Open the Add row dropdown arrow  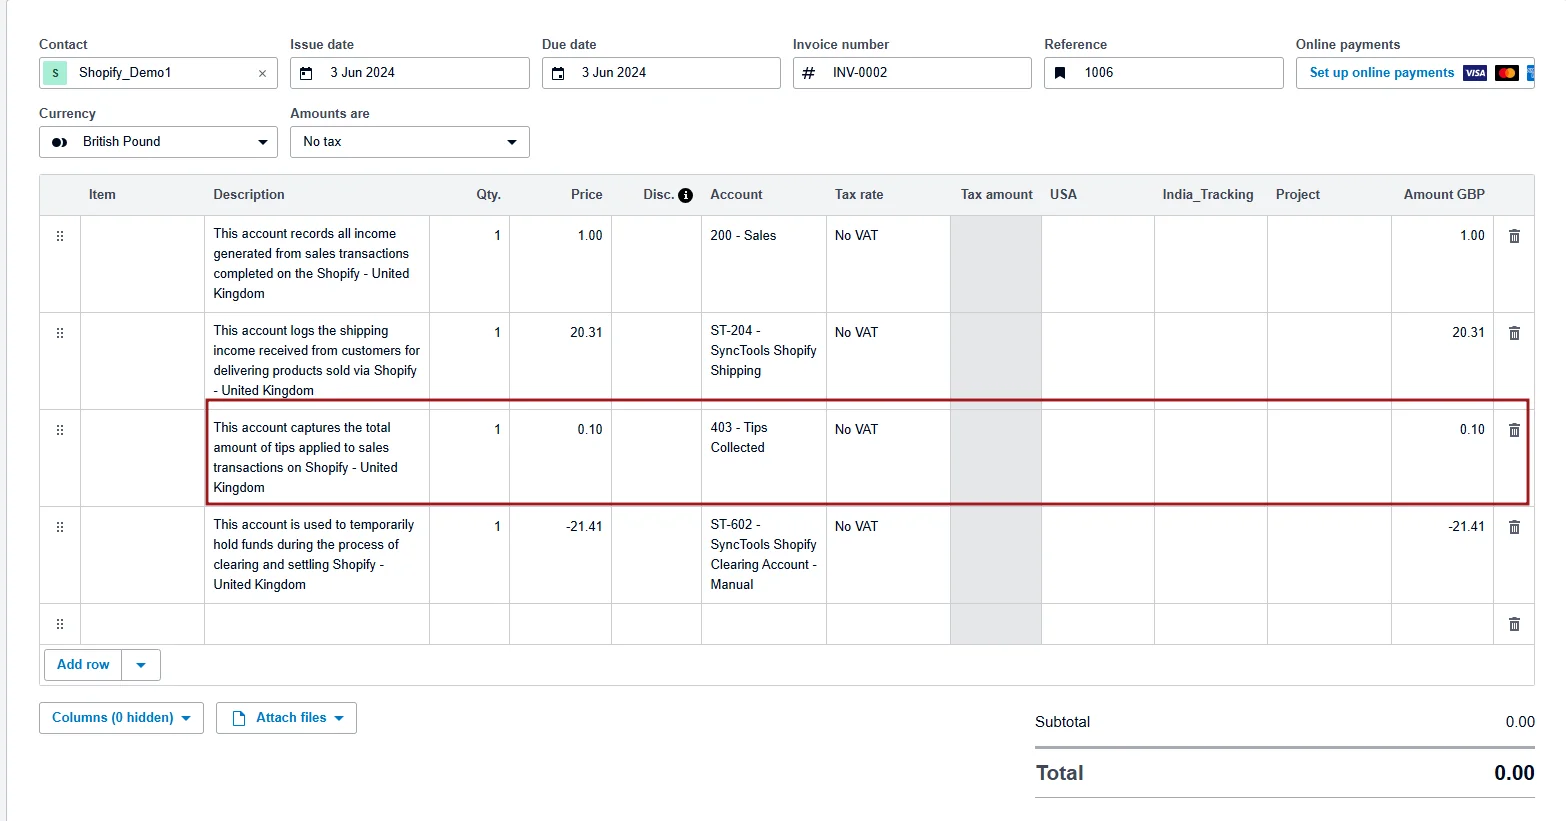click(141, 665)
